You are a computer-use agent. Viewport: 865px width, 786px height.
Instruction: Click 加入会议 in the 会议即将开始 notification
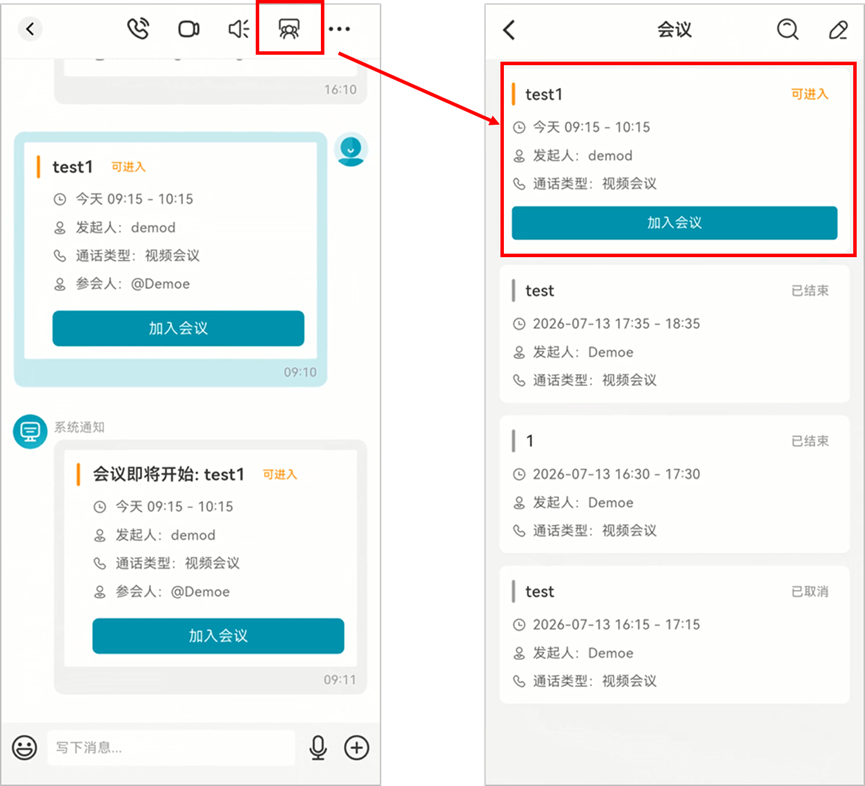click(218, 636)
